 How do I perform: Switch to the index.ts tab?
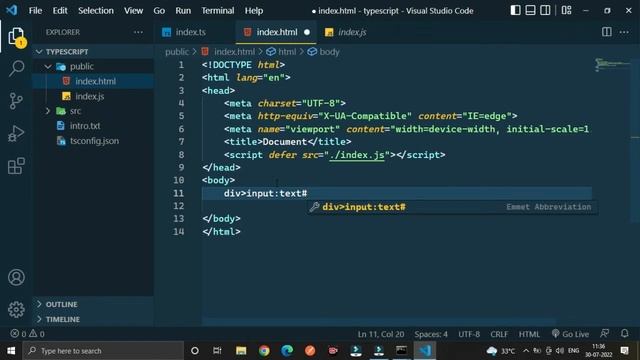point(190,32)
